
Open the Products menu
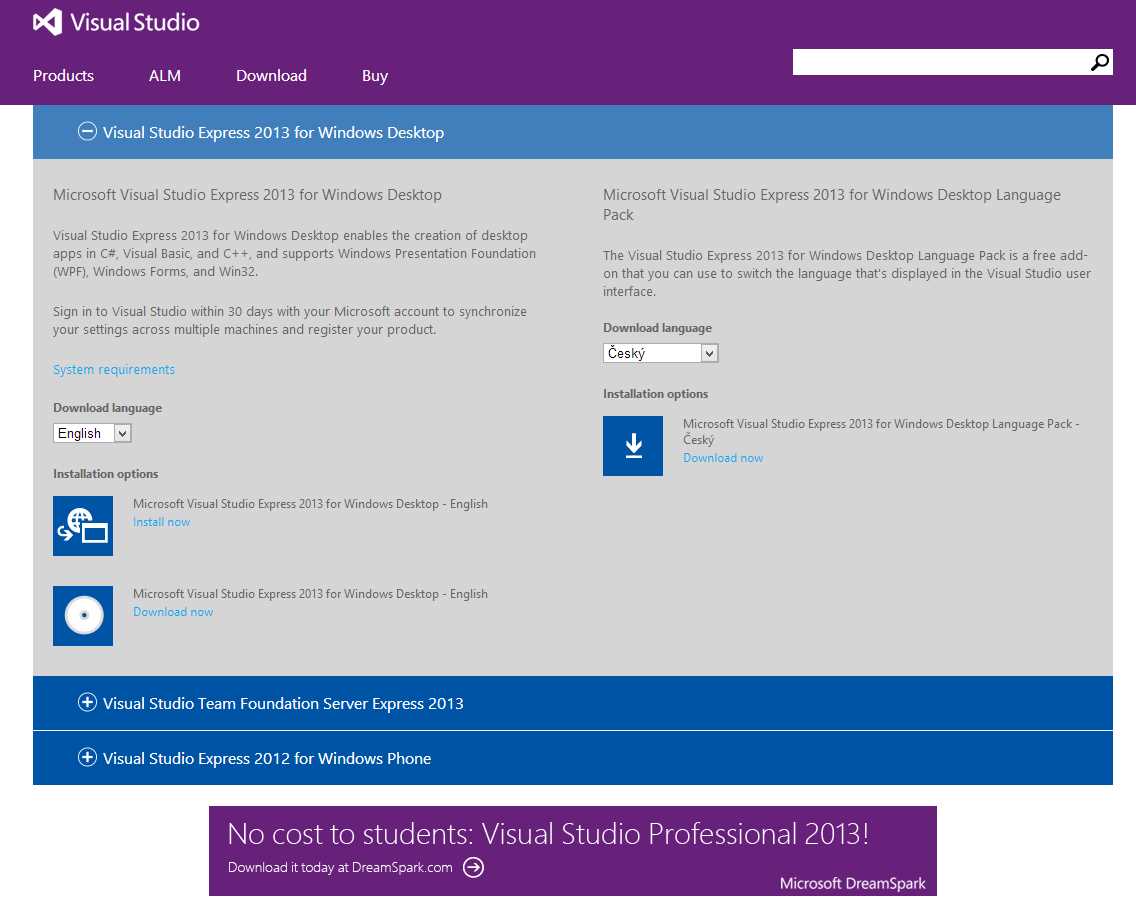pyautogui.click(x=63, y=75)
